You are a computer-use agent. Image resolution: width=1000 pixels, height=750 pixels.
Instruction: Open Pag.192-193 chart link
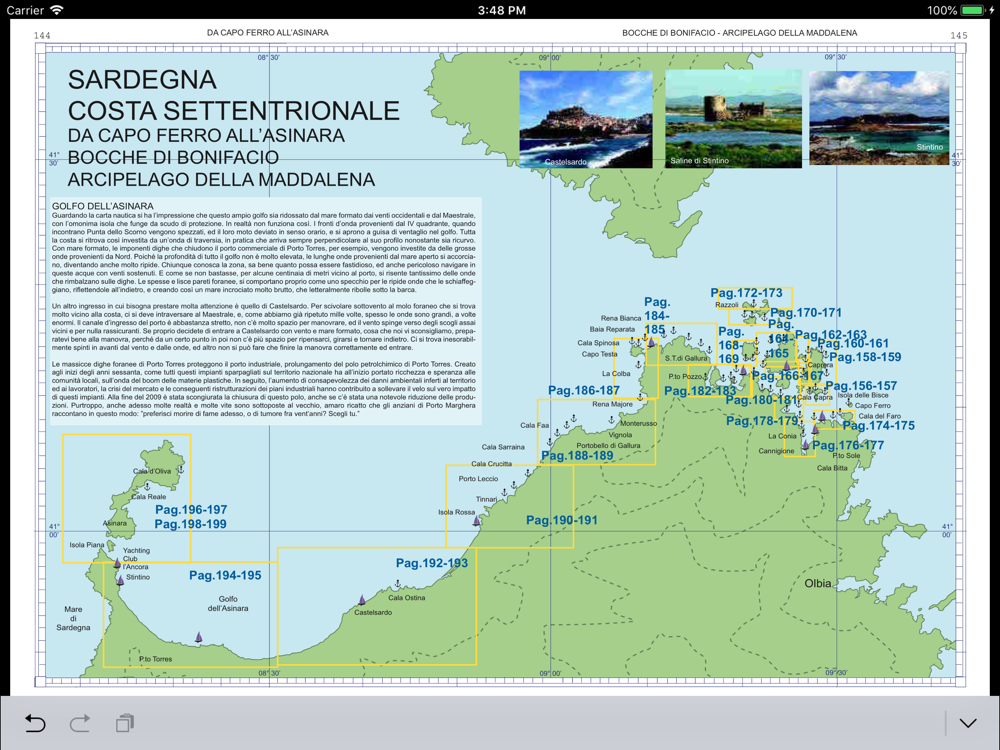coord(432,563)
